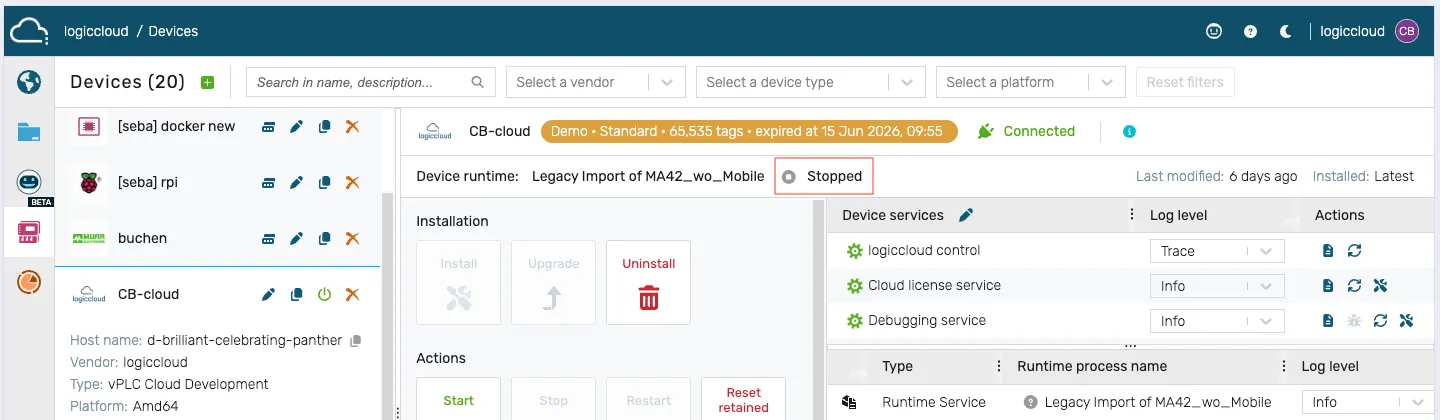Select the Devices sidebar icon
This screenshot has height=420, width=1440.
pos(29,233)
